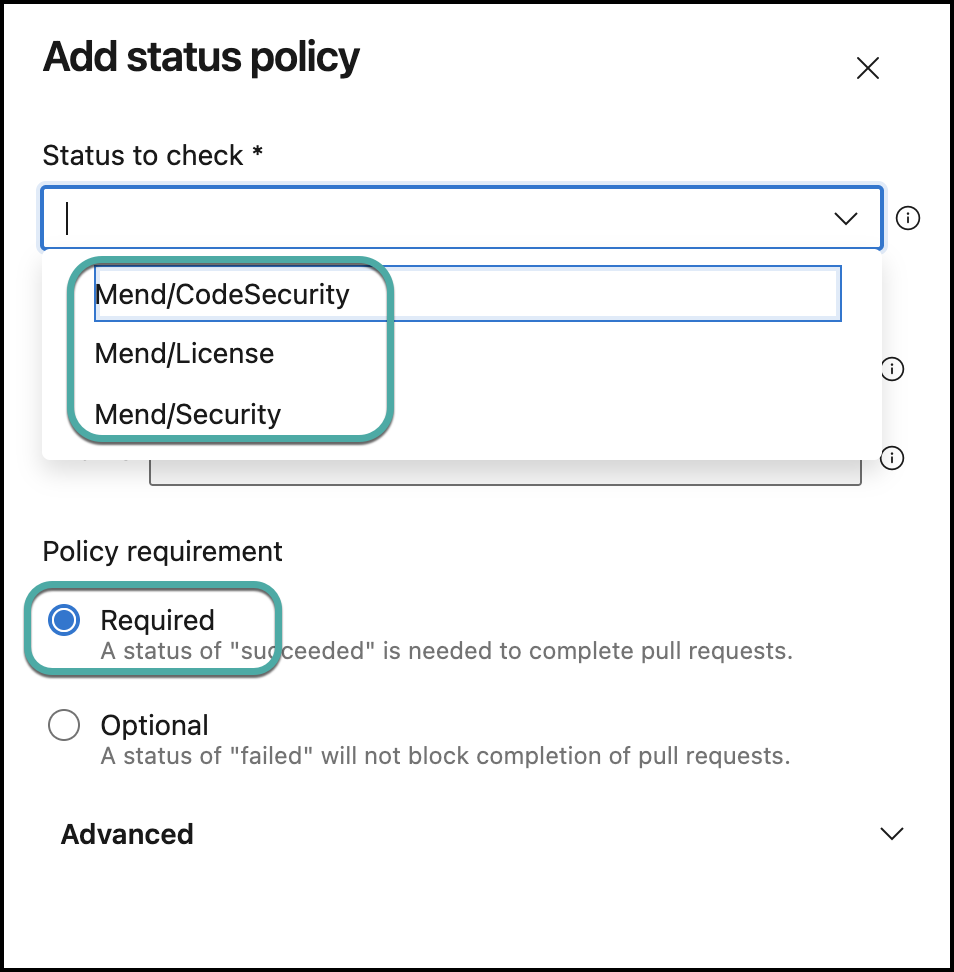Viewport: 954px width, 972px height.
Task: Click the middle info icon right of the dropdown list
Action: (892, 369)
